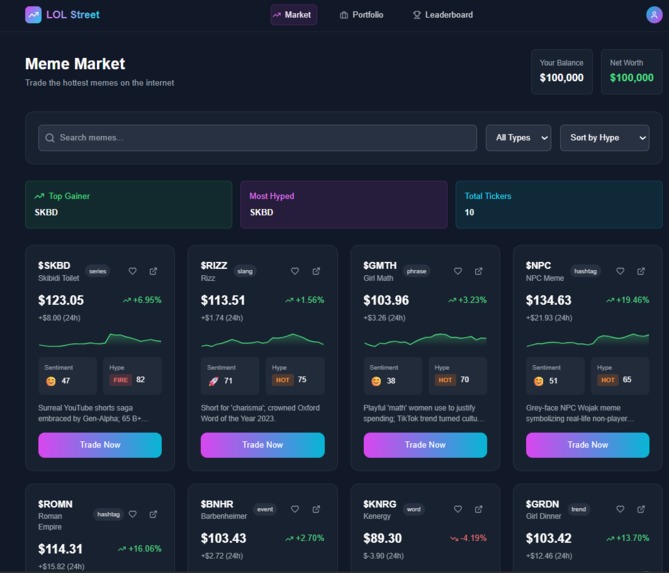Screen dimensions: 669x573
Task: Click the LOL Street logo icon
Action: (x=33, y=15)
